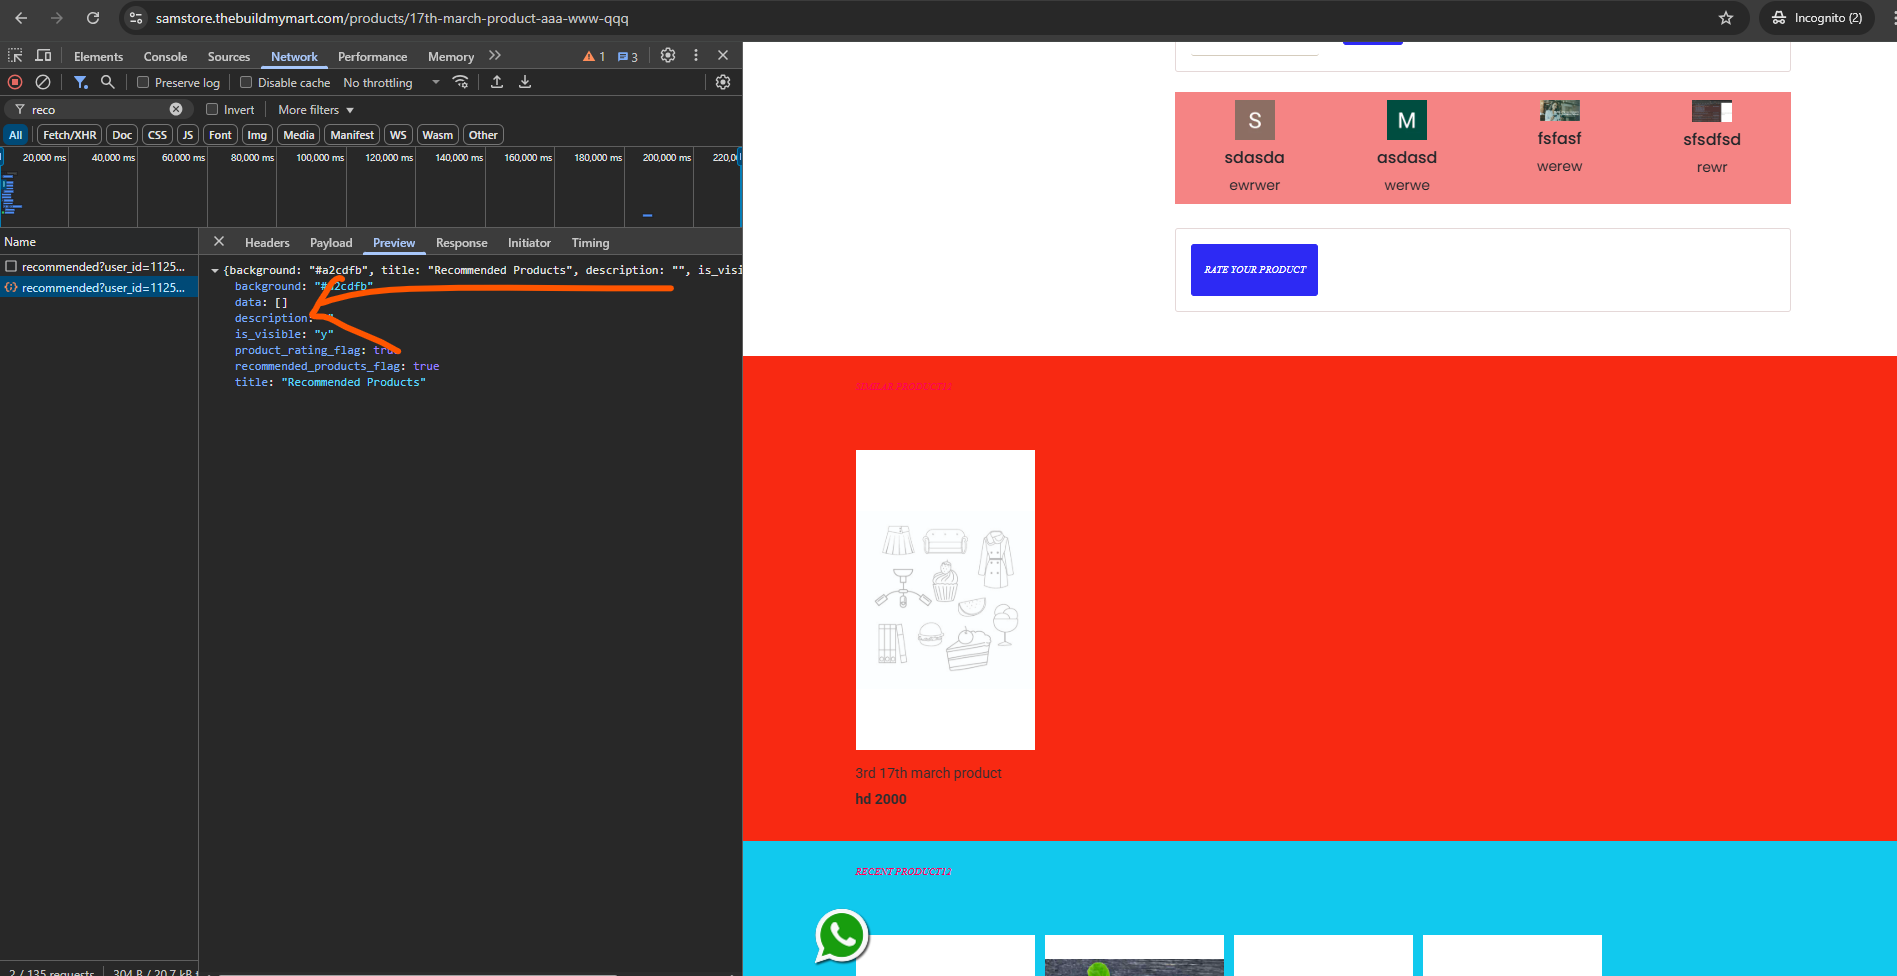Bookmark this page with star icon
This screenshot has width=1897, height=976.
click(x=1726, y=18)
